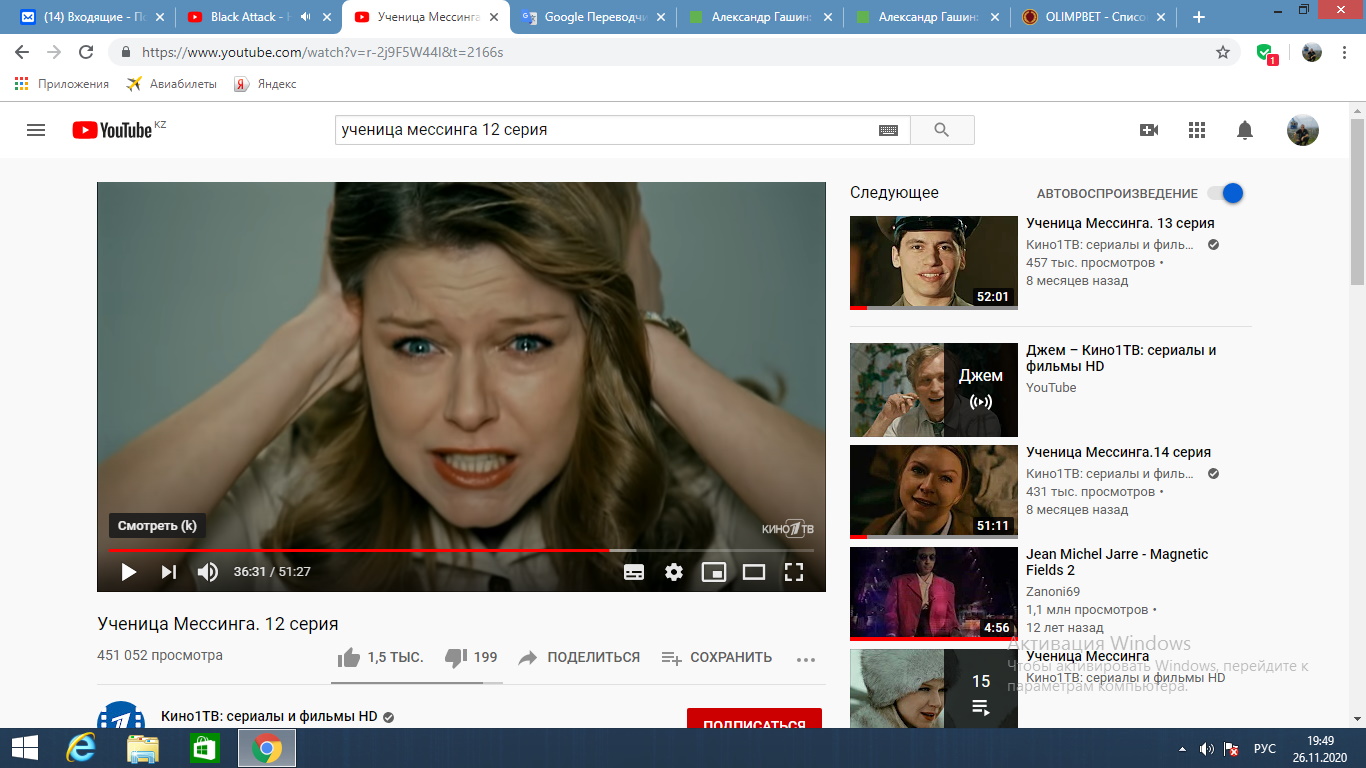Click the search magnifier button
Image resolution: width=1366 pixels, height=768 pixels.
(x=941, y=130)
